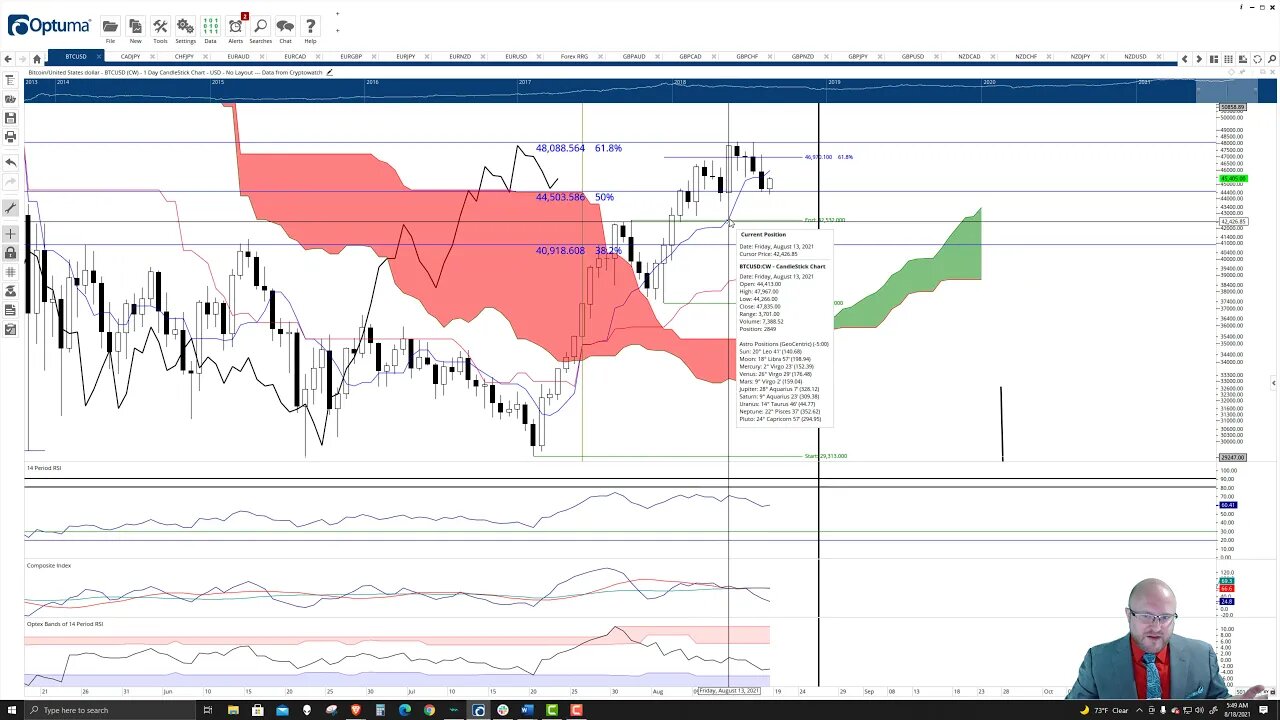Viewport: 1280px width, 720px height.
Task: Click the grid view icon in tab bar
Action: tap(1229, 59)
